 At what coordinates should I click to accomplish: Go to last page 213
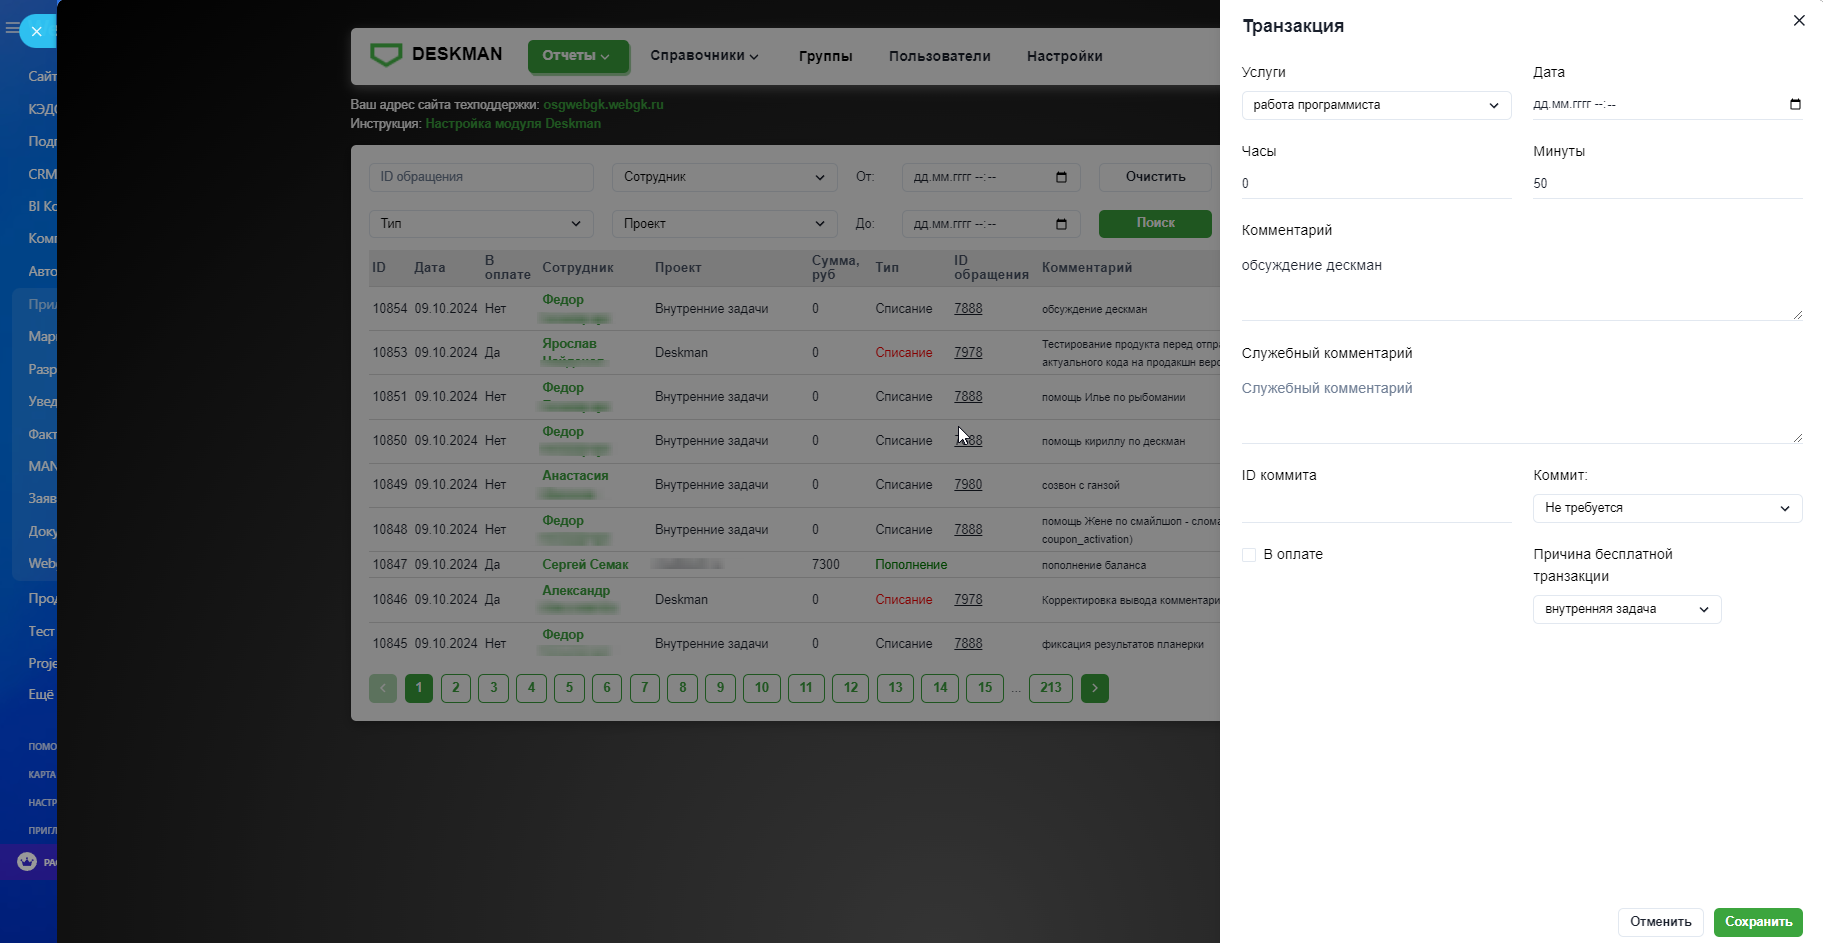tap(1051, 688)
